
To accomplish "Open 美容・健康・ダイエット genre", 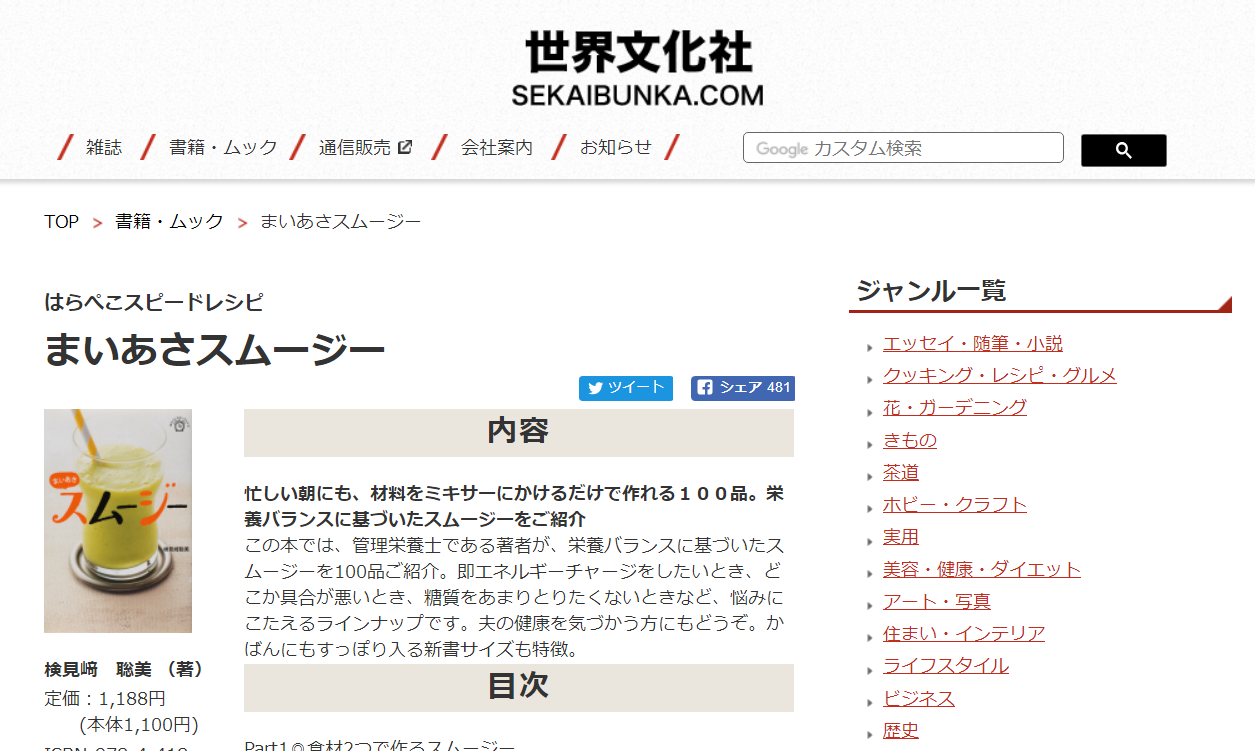I will click(x=982, y=570).
